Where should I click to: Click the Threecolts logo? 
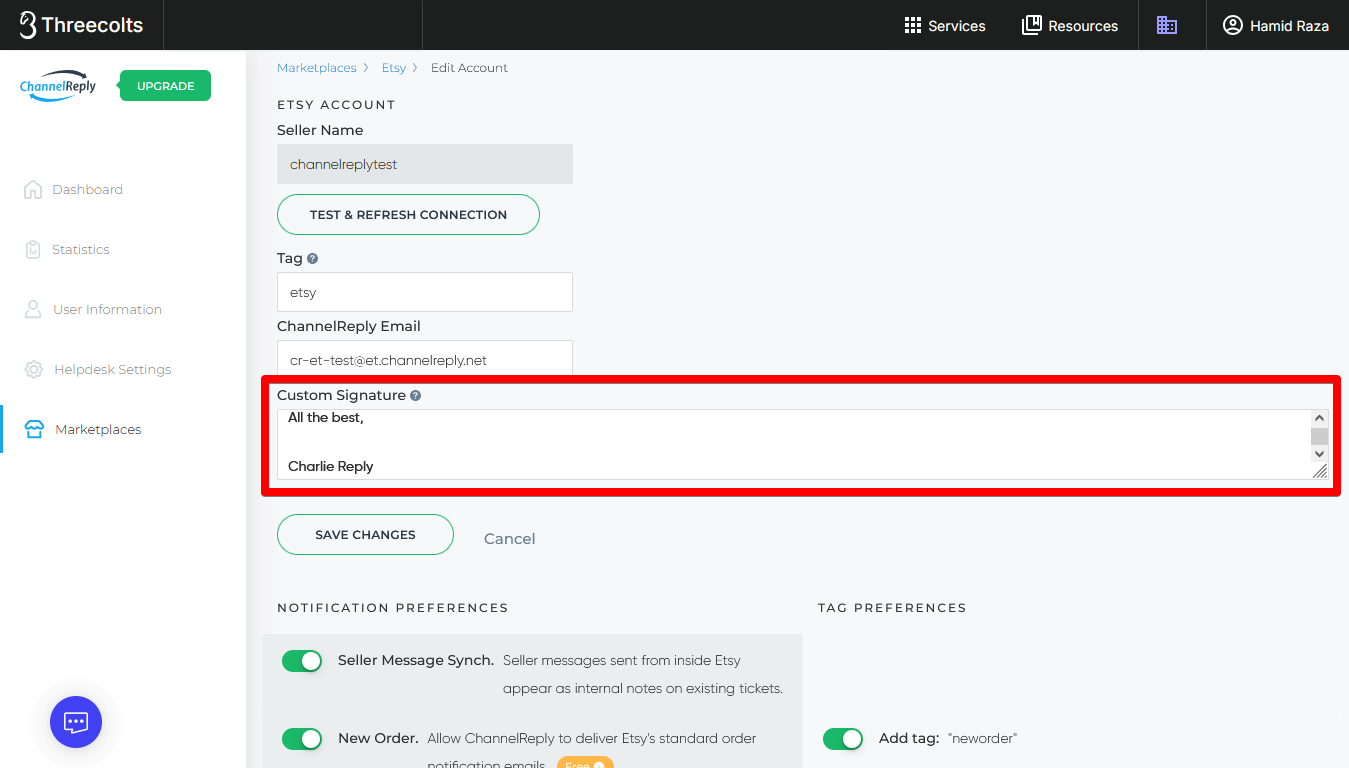tap(81, 25)
